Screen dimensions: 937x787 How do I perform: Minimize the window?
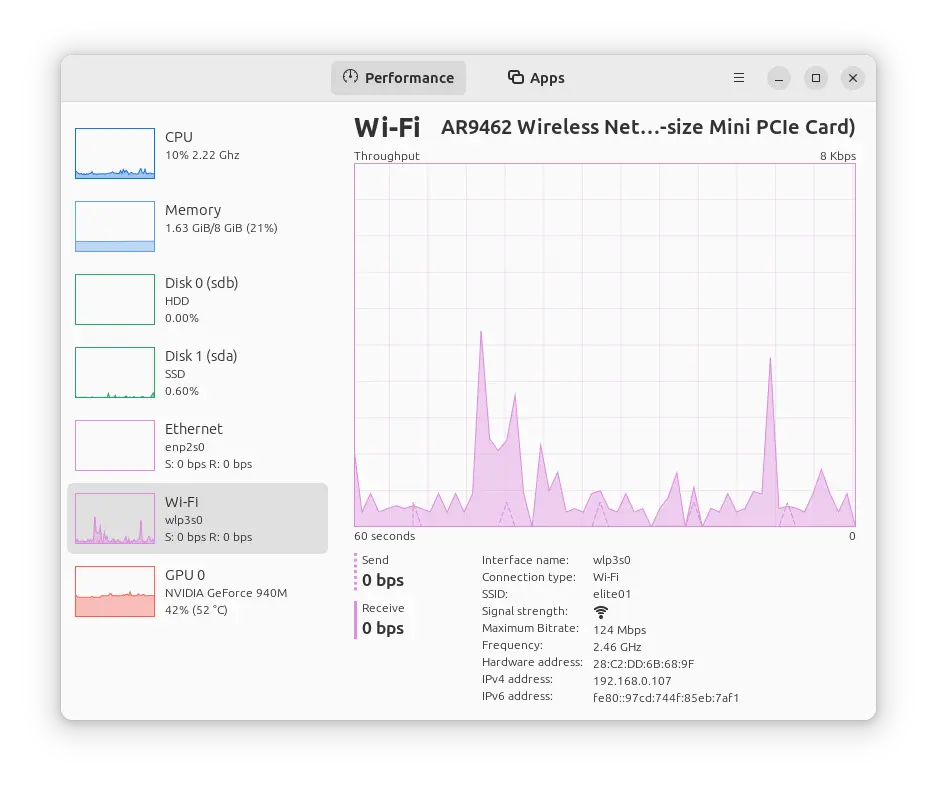tap(779, 78)
